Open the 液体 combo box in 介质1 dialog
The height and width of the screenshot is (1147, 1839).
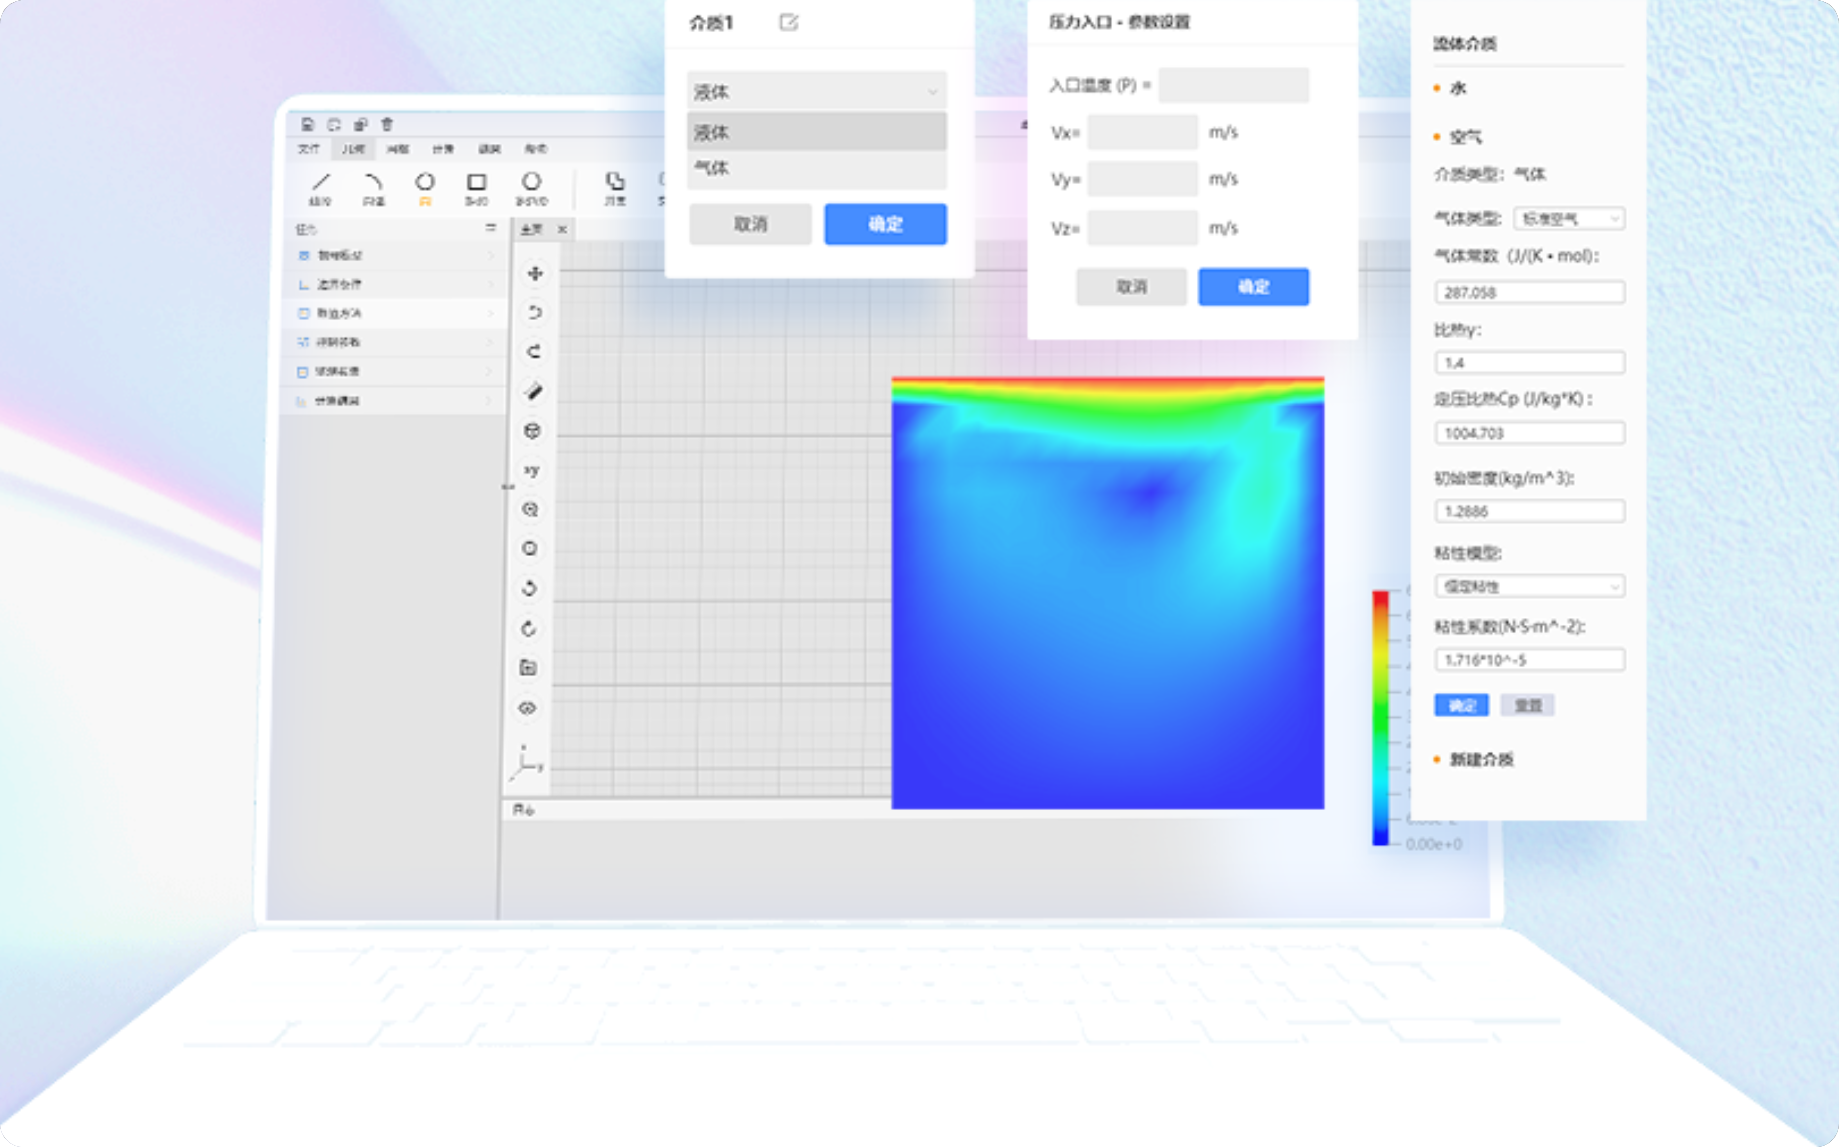[x=817, y=91]
